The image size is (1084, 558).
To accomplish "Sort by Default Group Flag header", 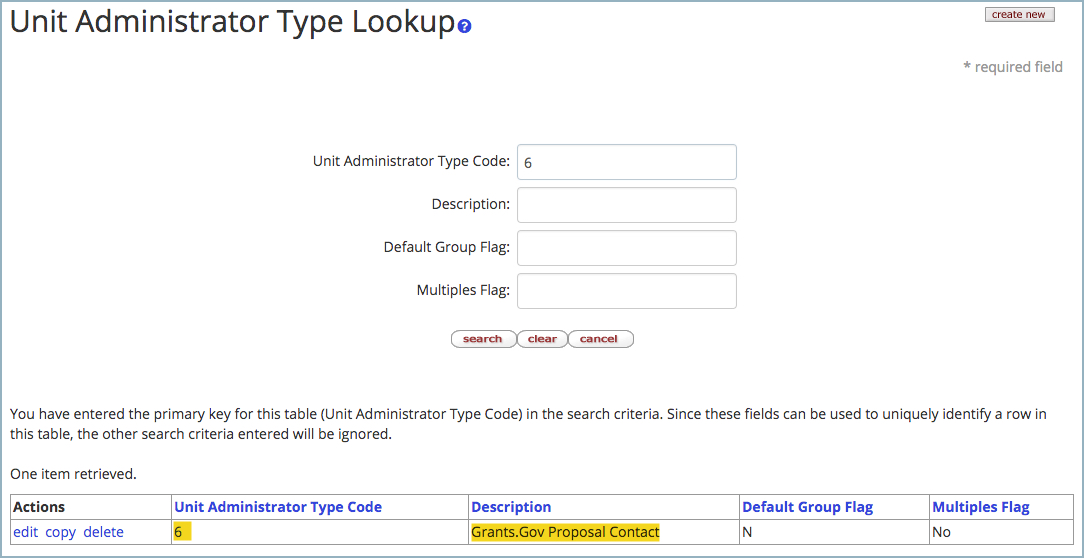I will click(807, 507).
